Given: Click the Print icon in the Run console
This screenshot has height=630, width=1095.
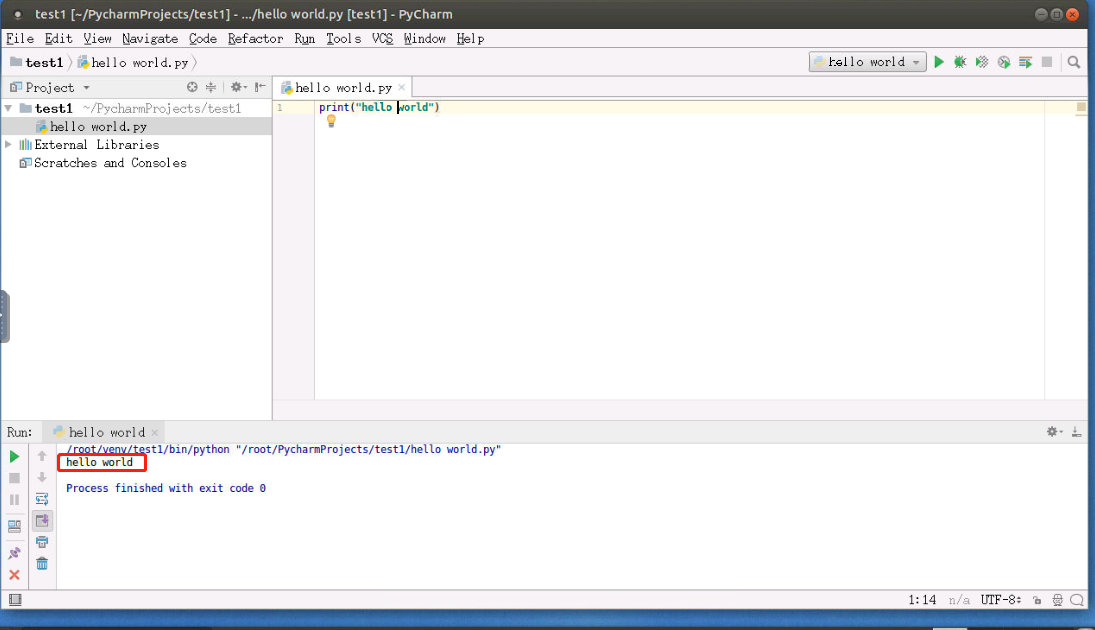Looking at the screenshot, I should click(42, 542).
